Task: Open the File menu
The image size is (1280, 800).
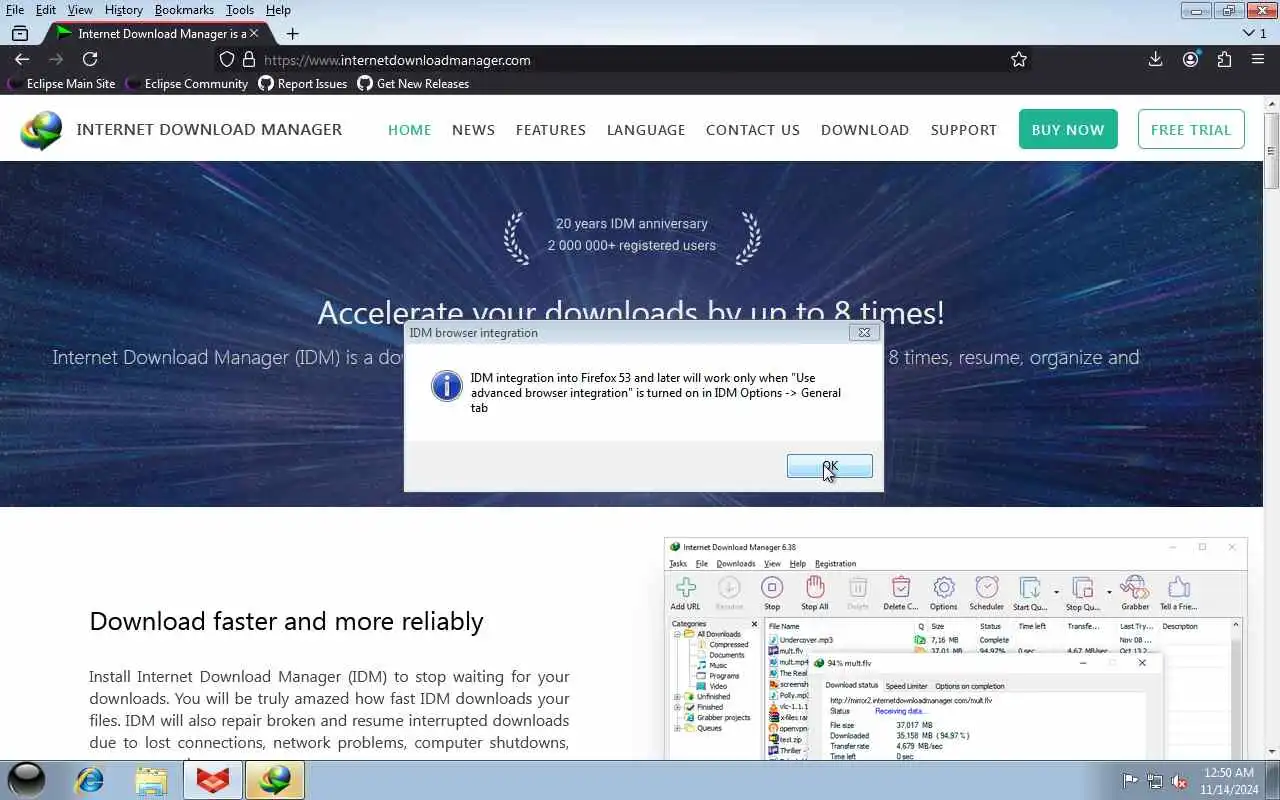Action: coord(15,10)
